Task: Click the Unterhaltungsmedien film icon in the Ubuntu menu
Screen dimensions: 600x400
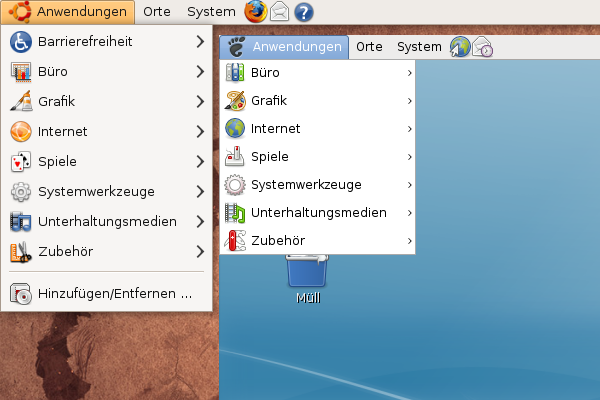Action: (21, 221)
